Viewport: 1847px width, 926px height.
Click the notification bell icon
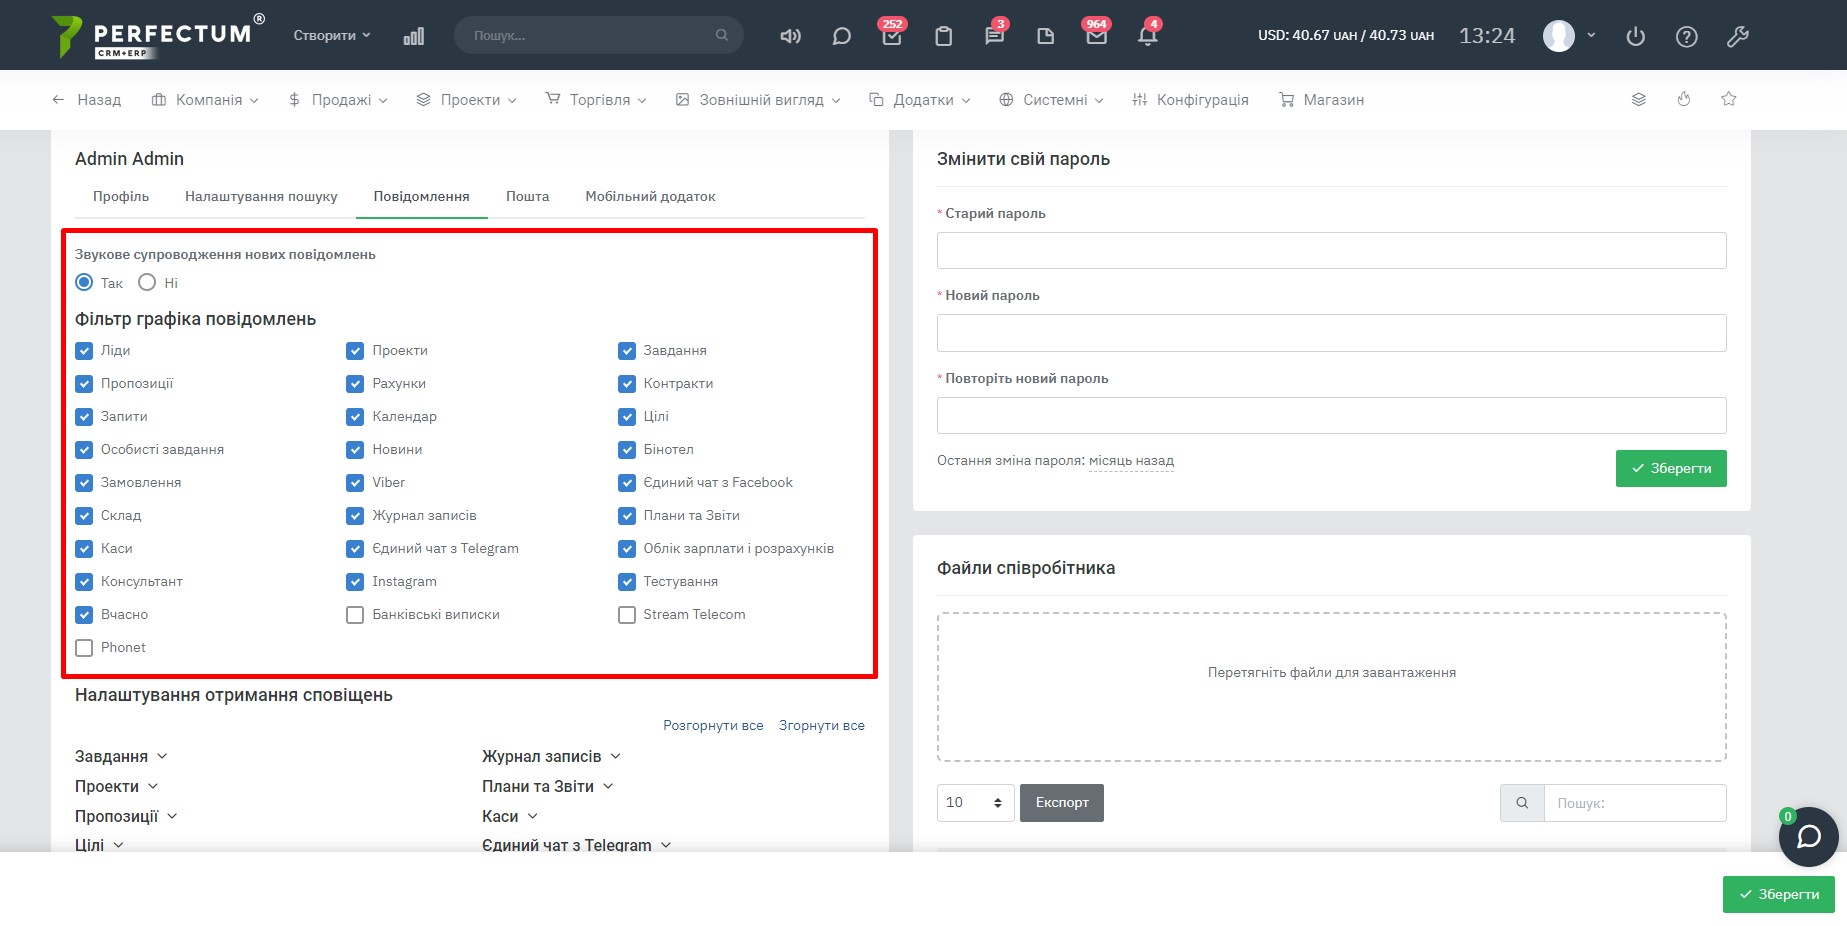pos(1147,36)
